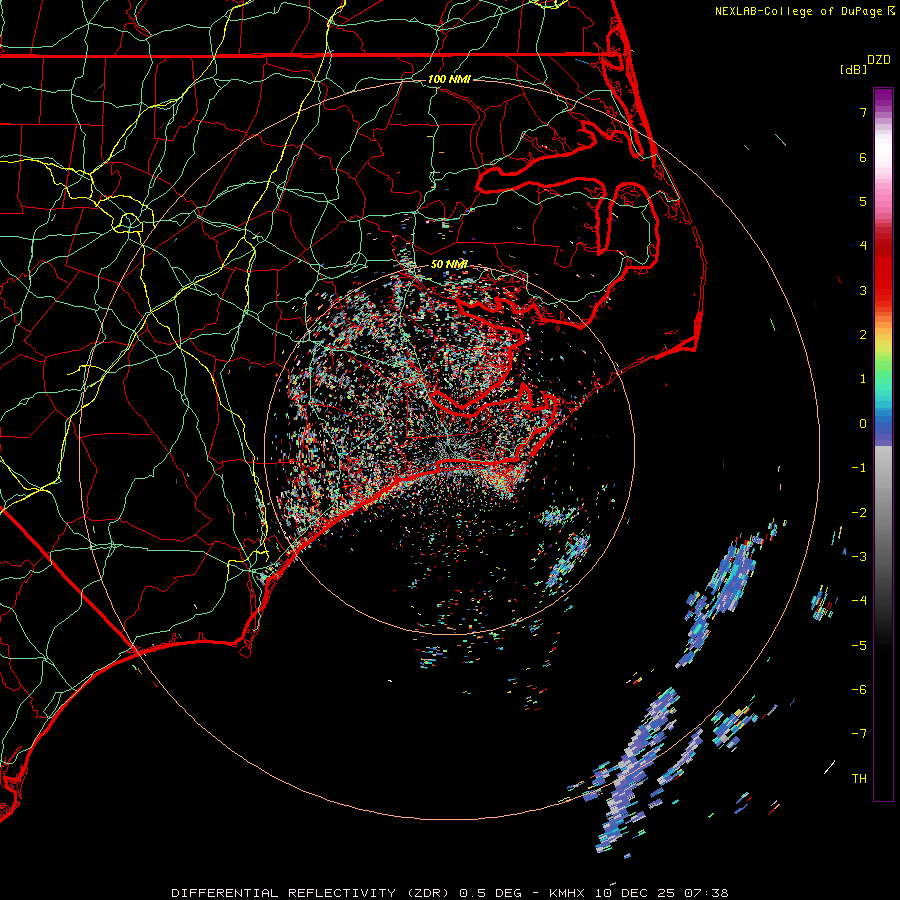Click the 0 dB value on color scale
Screen dimensions: 900x900
(x=863, y=424)
